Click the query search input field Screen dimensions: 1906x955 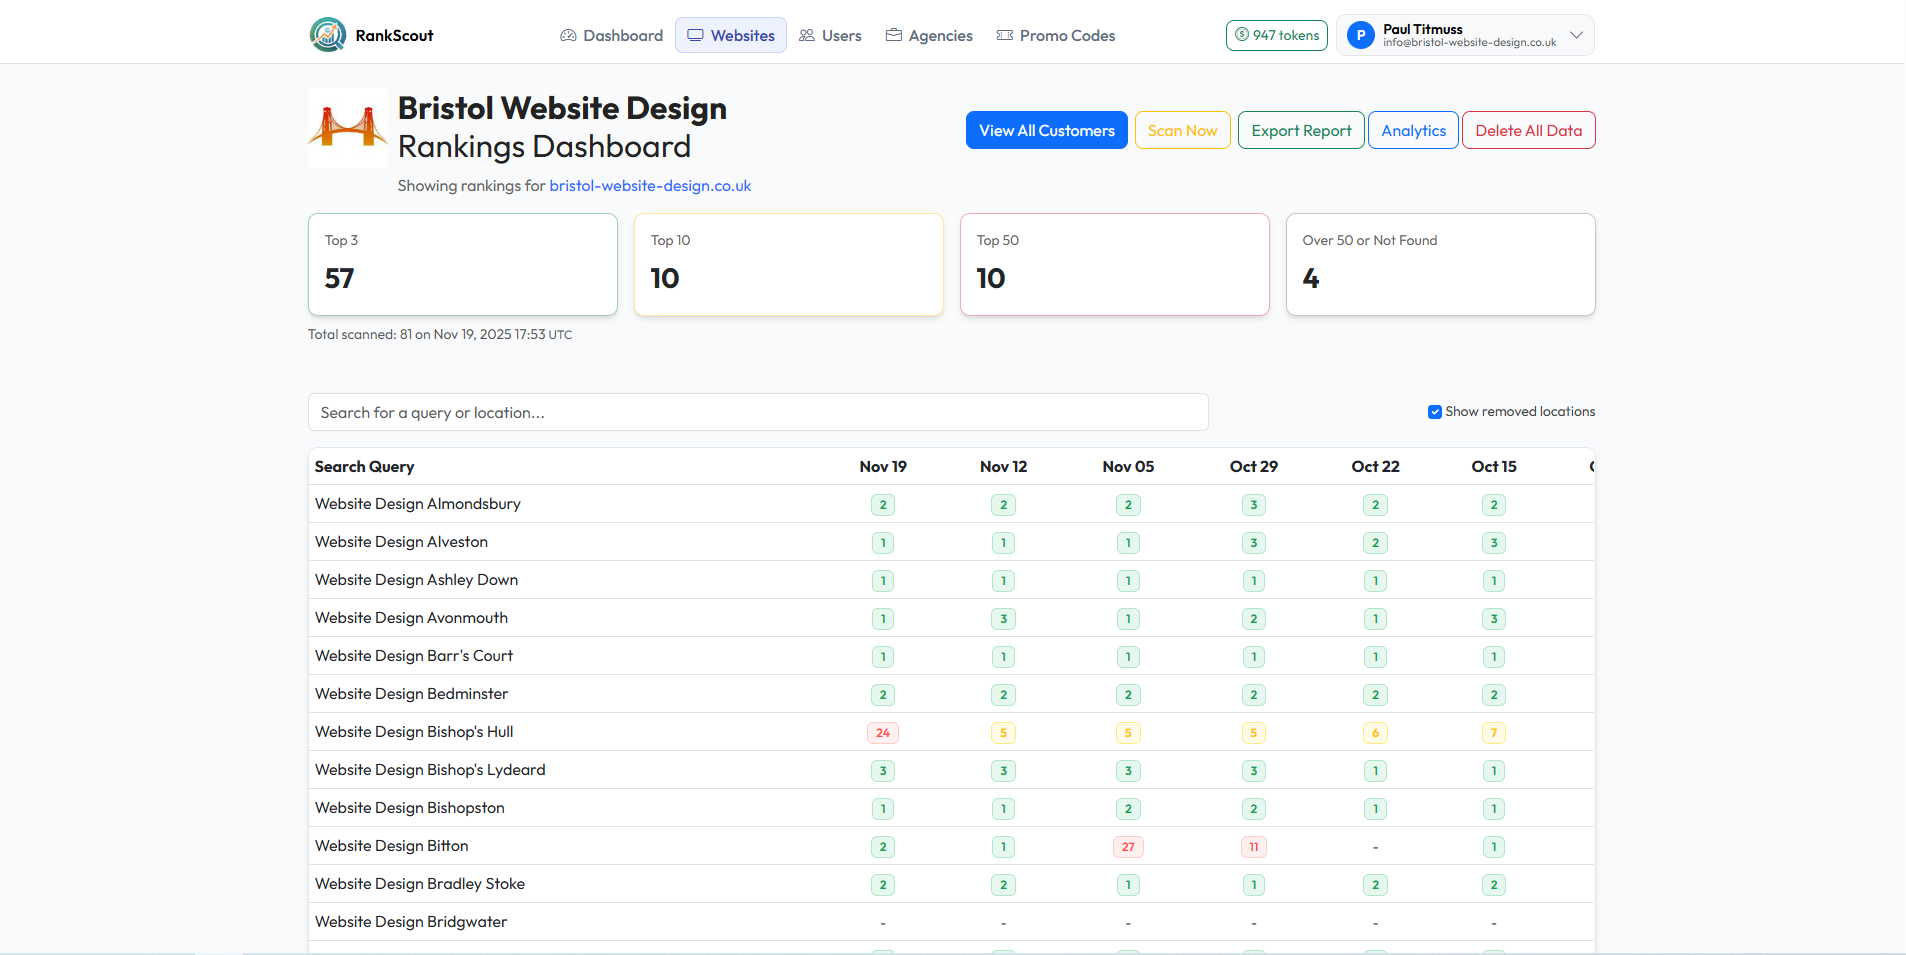tap(757, 412)
